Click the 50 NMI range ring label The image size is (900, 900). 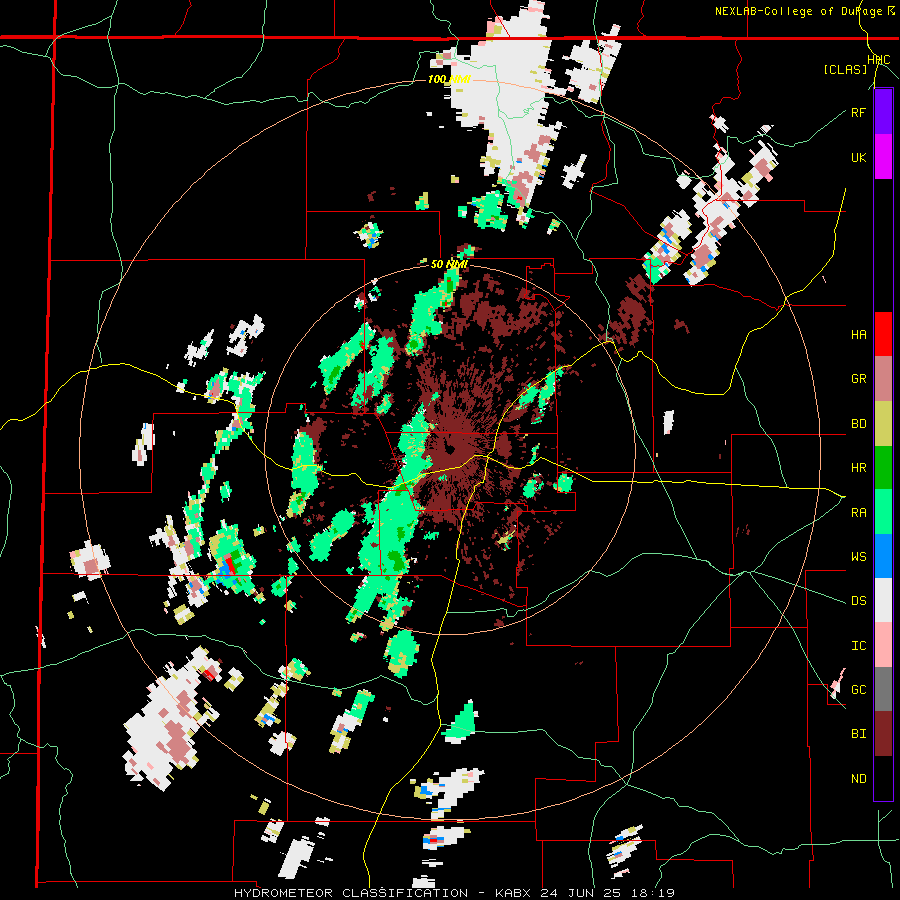(449, 264)
